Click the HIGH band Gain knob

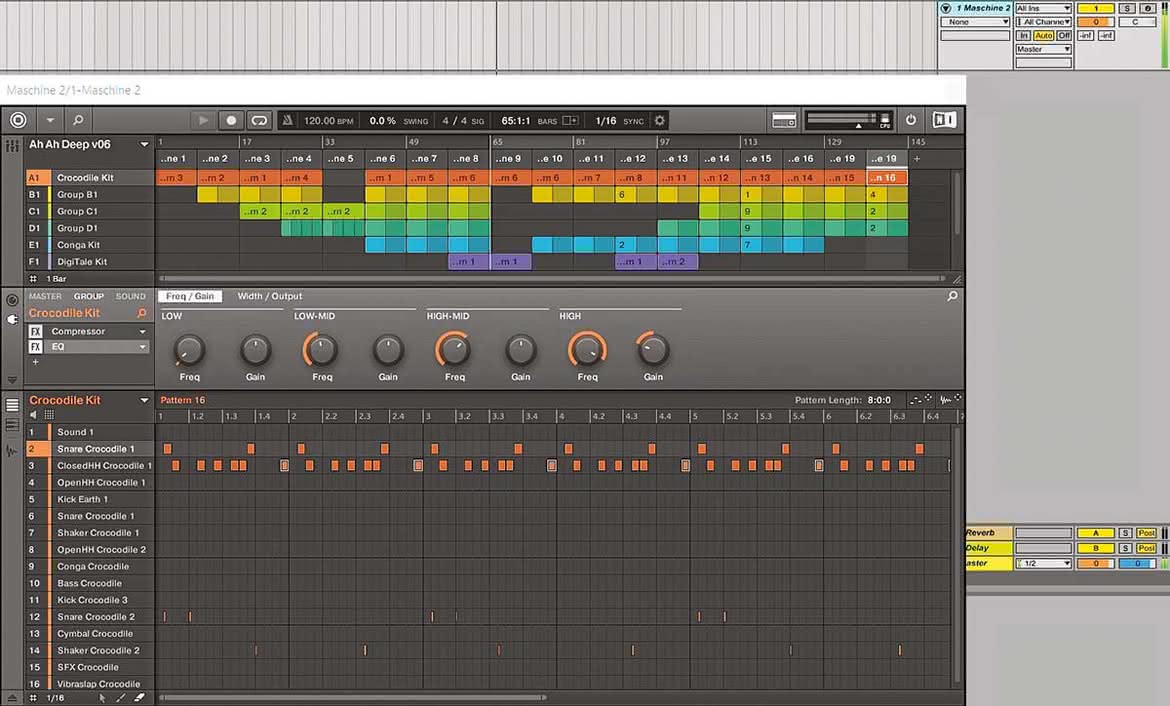tap(653, 350)
